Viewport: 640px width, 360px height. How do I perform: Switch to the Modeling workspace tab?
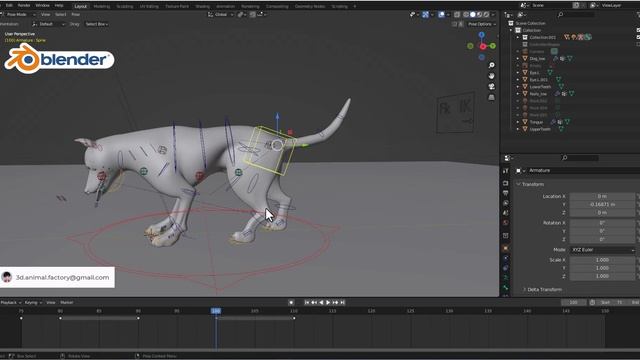coord(102,6)
